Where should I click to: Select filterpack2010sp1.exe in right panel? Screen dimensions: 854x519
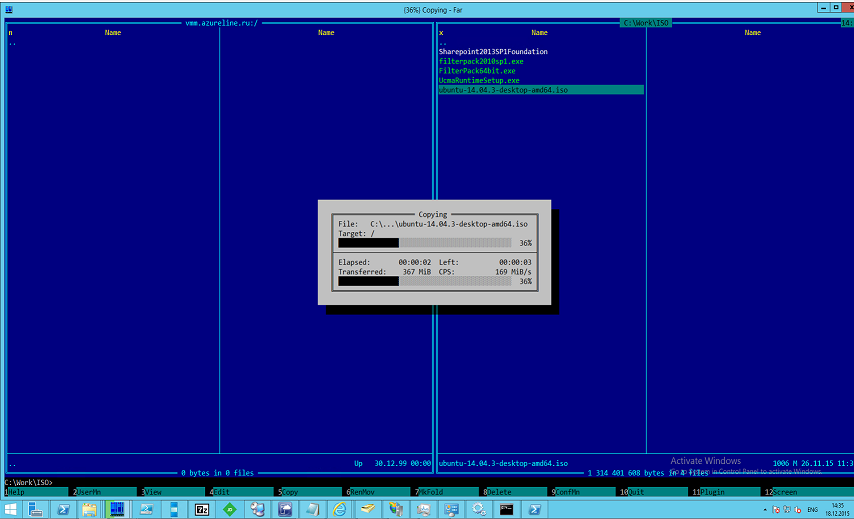pos(481,62)
